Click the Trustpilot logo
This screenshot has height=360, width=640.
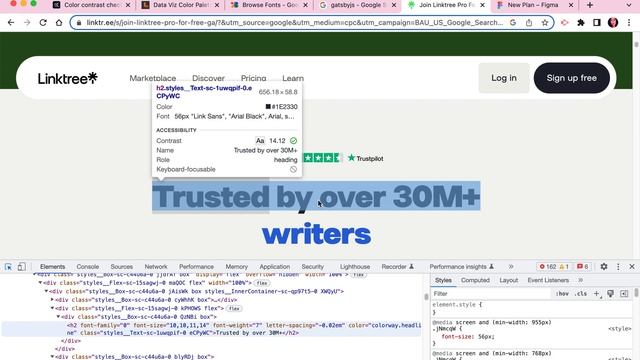(x=366, y=158)
